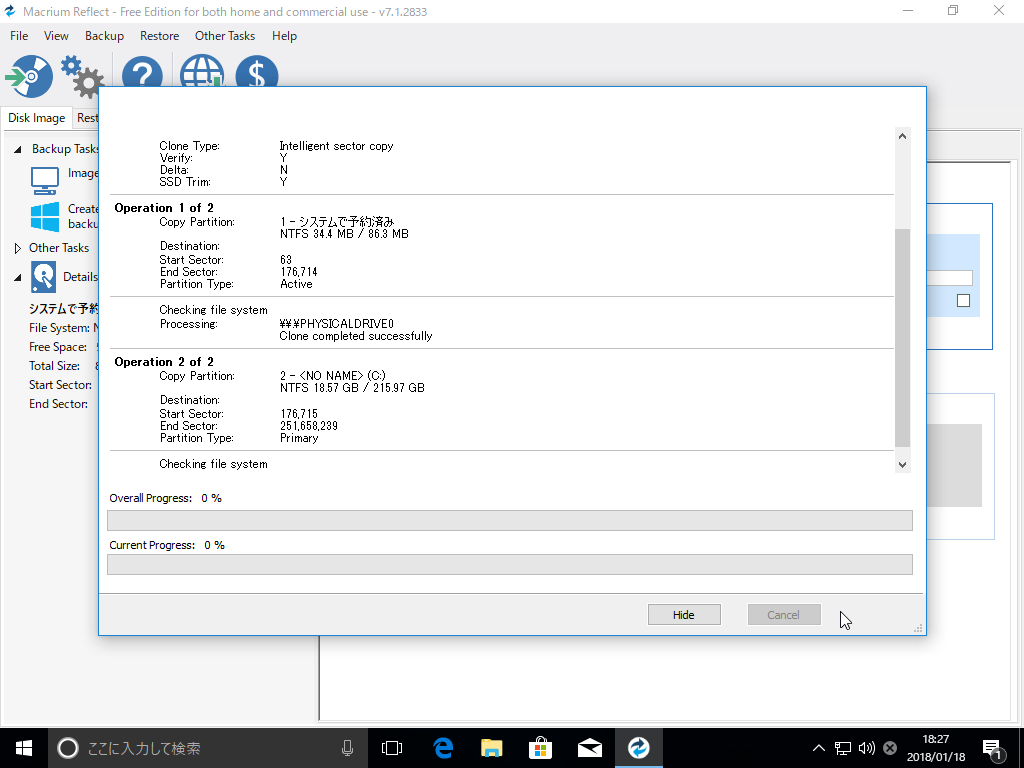The image size is (1024, 768).
Task: Click the log scroll down arrow
Action: [x=902, y=464]
